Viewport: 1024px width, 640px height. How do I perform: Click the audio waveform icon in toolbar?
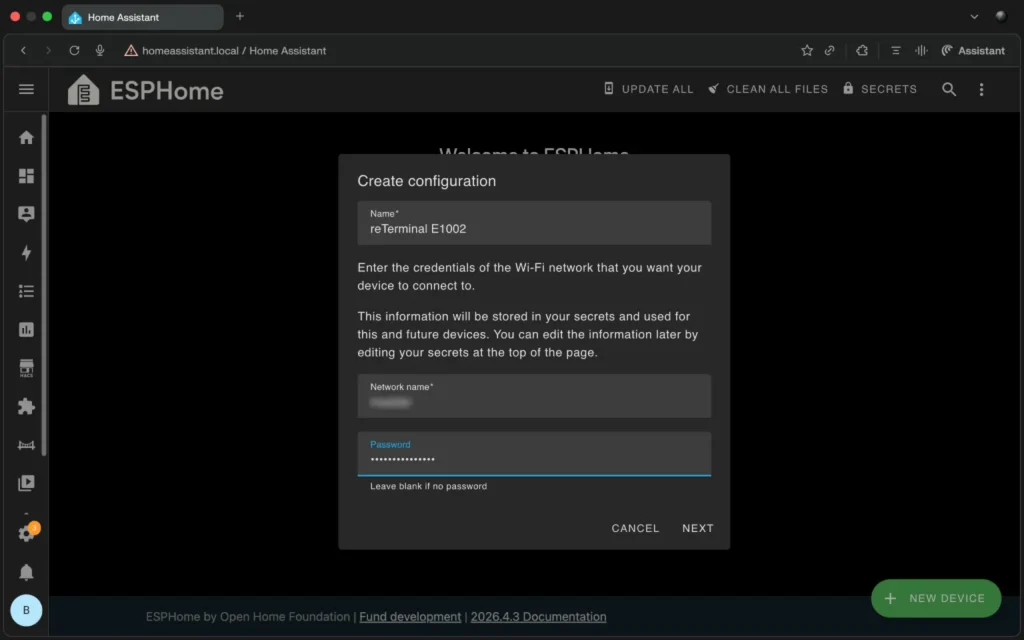pyautogui.click(x=921, y=50)
